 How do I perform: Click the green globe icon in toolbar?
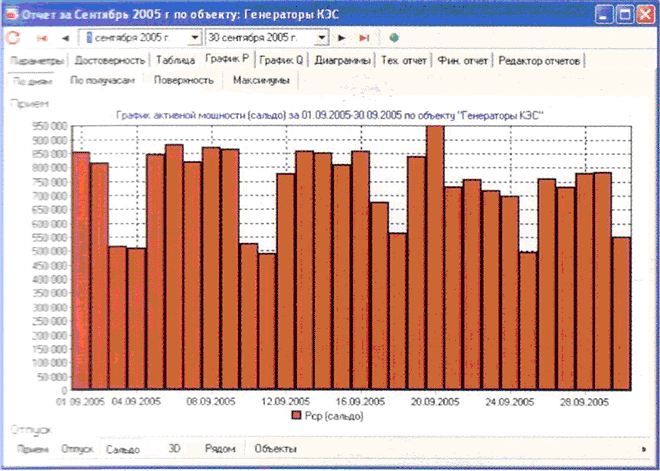pyautogui.click(x=394, y=38)
